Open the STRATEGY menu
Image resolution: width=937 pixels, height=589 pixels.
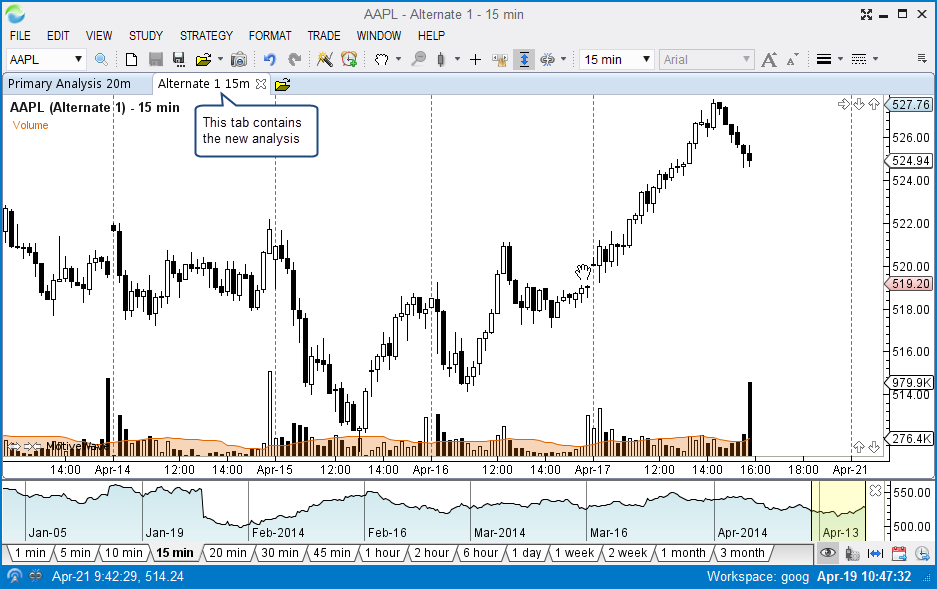(206, 36)
